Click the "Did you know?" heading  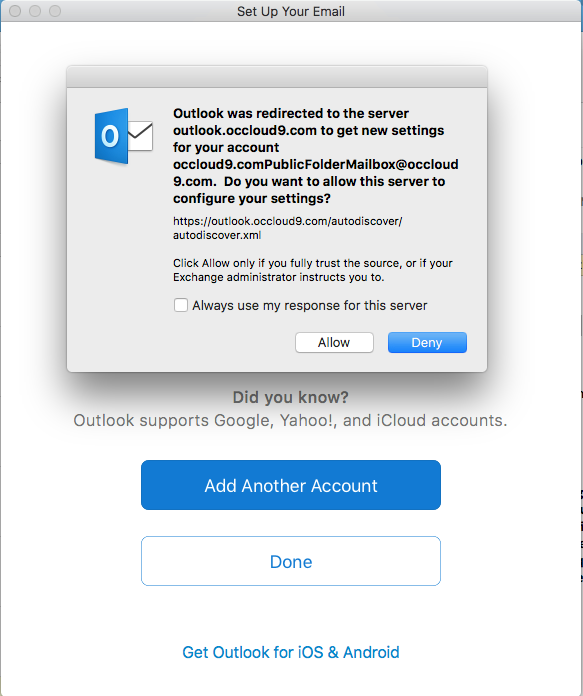tap(291, 397)
